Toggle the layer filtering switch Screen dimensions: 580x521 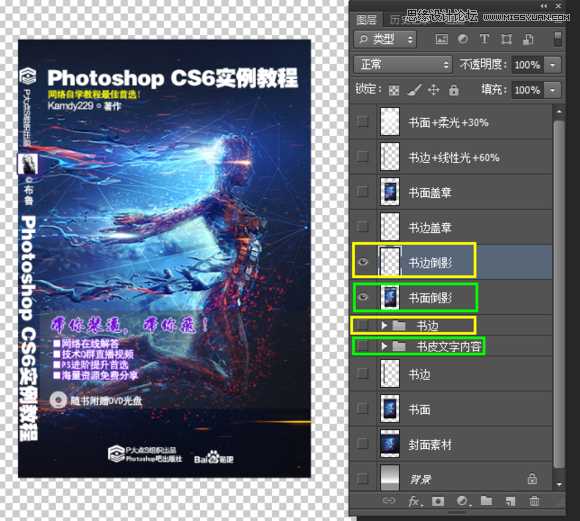tap(558, 39)
